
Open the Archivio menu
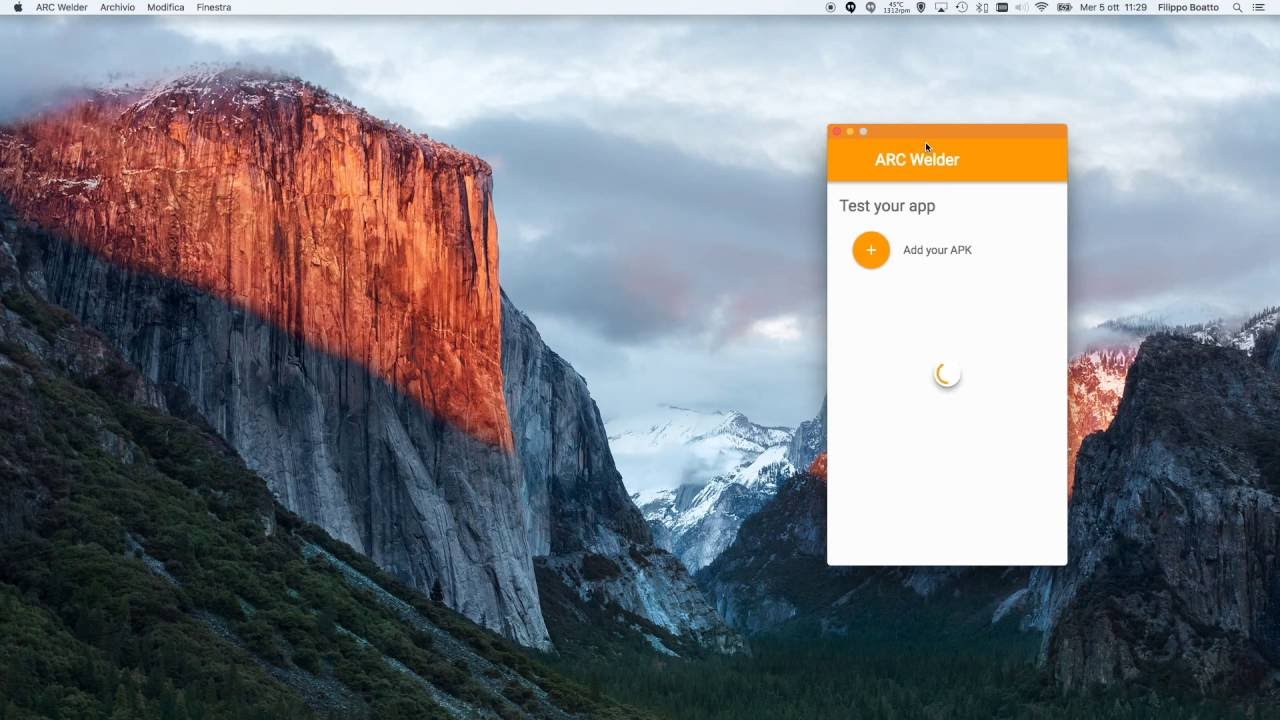click(117, 7)
